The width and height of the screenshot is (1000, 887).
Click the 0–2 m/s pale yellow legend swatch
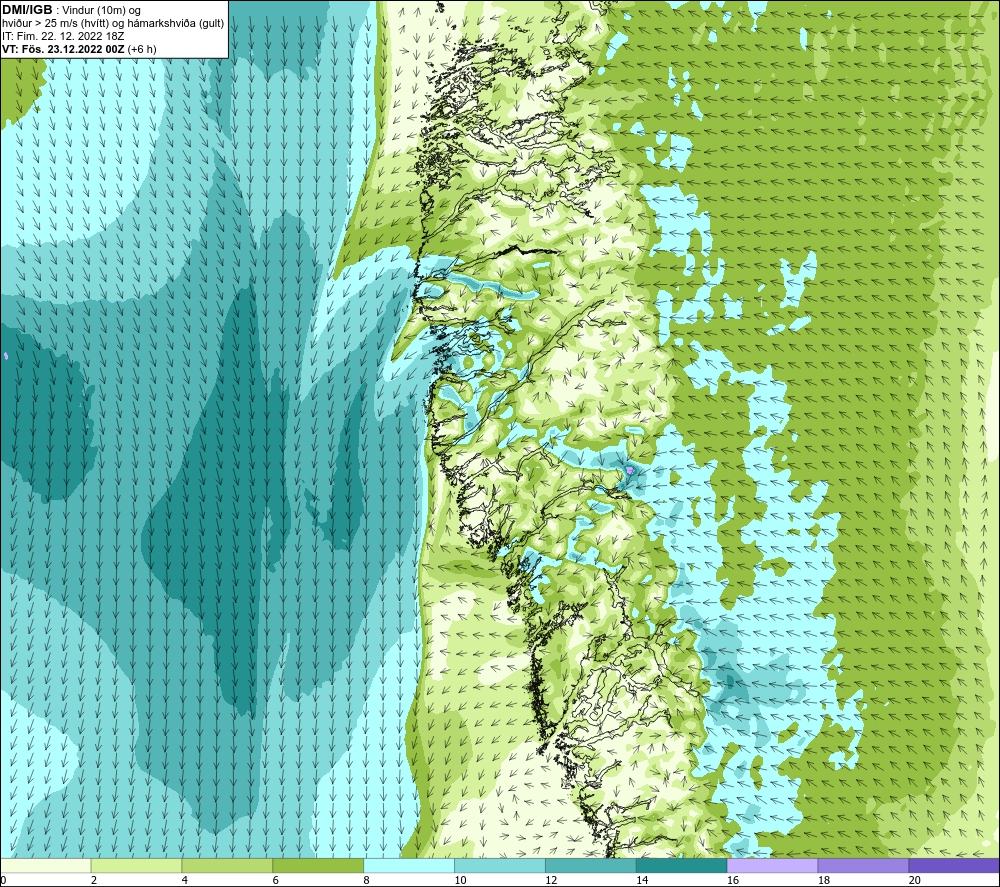tap(45, 866)
